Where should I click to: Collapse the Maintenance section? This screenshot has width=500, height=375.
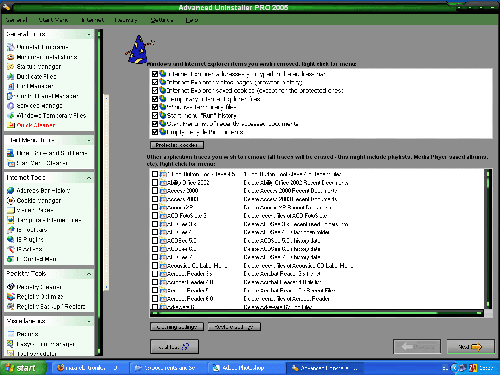[89, 321]
